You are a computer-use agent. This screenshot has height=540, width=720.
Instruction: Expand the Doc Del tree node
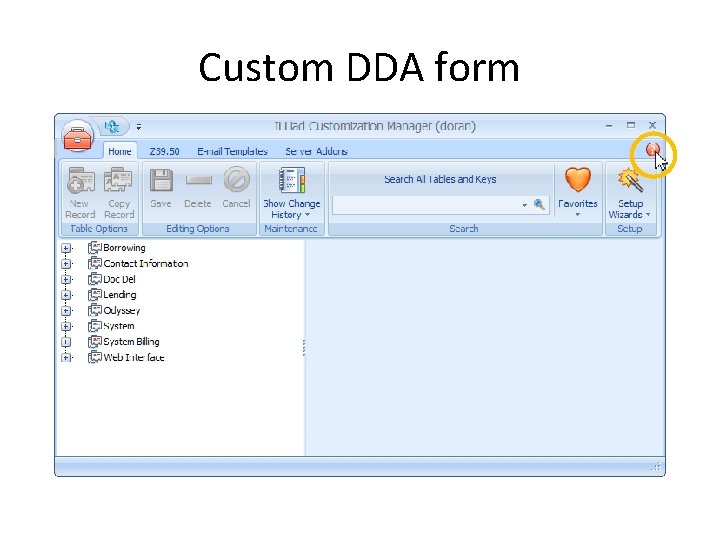tap(66, 280)
